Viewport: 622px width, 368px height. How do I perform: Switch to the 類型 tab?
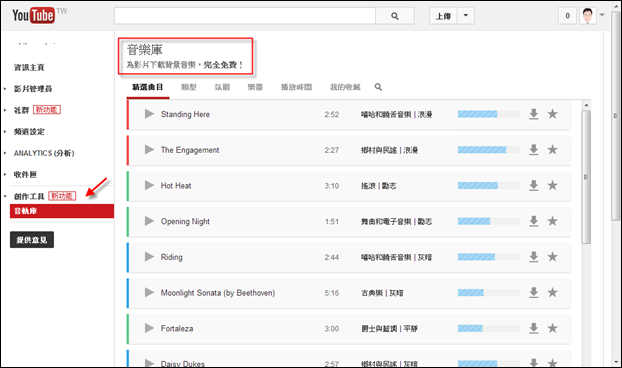(189, 87)
